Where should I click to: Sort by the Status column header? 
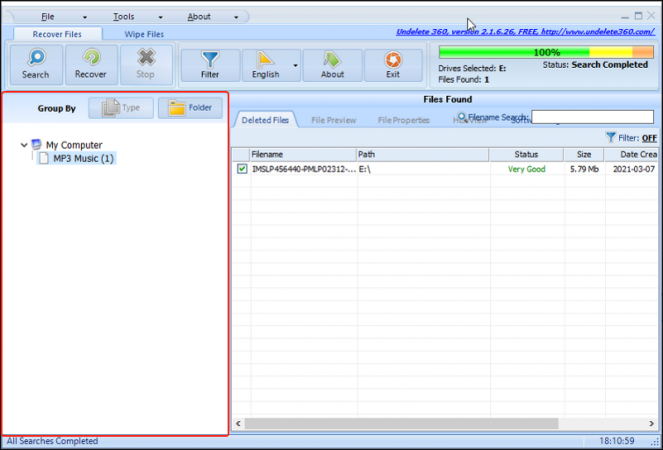click(526, 154)
